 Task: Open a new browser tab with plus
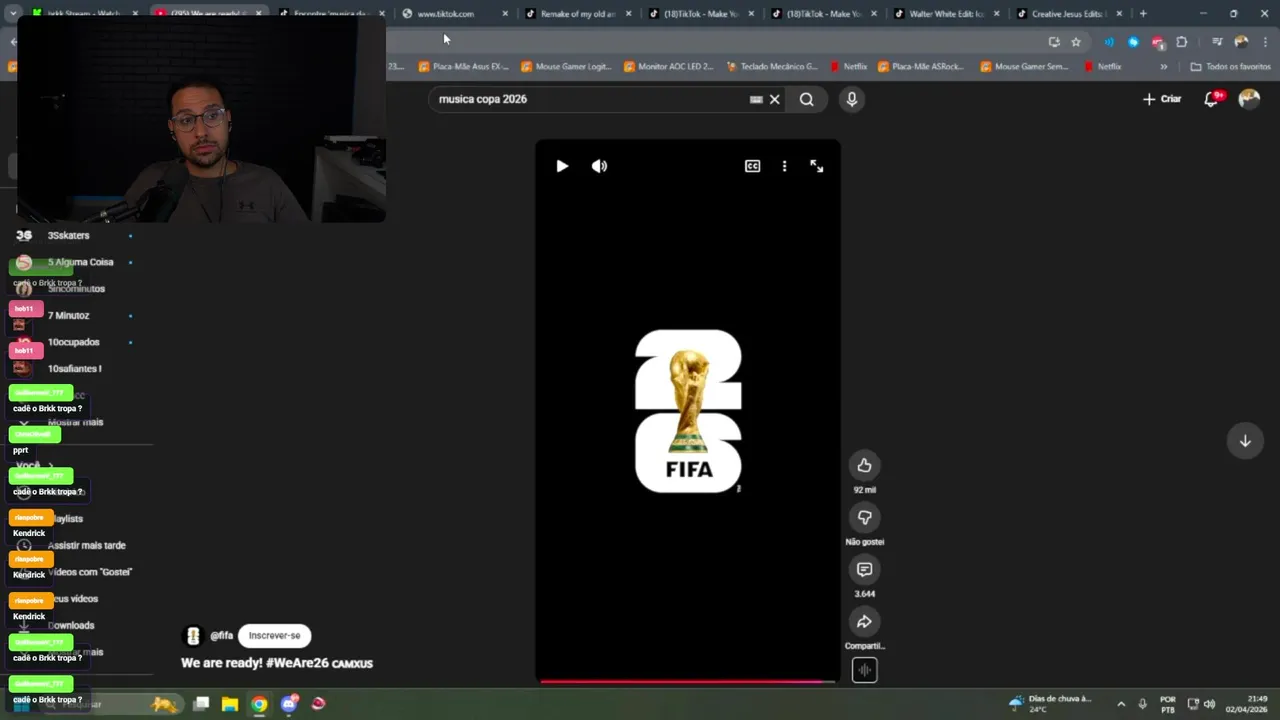pos(1143,14)
